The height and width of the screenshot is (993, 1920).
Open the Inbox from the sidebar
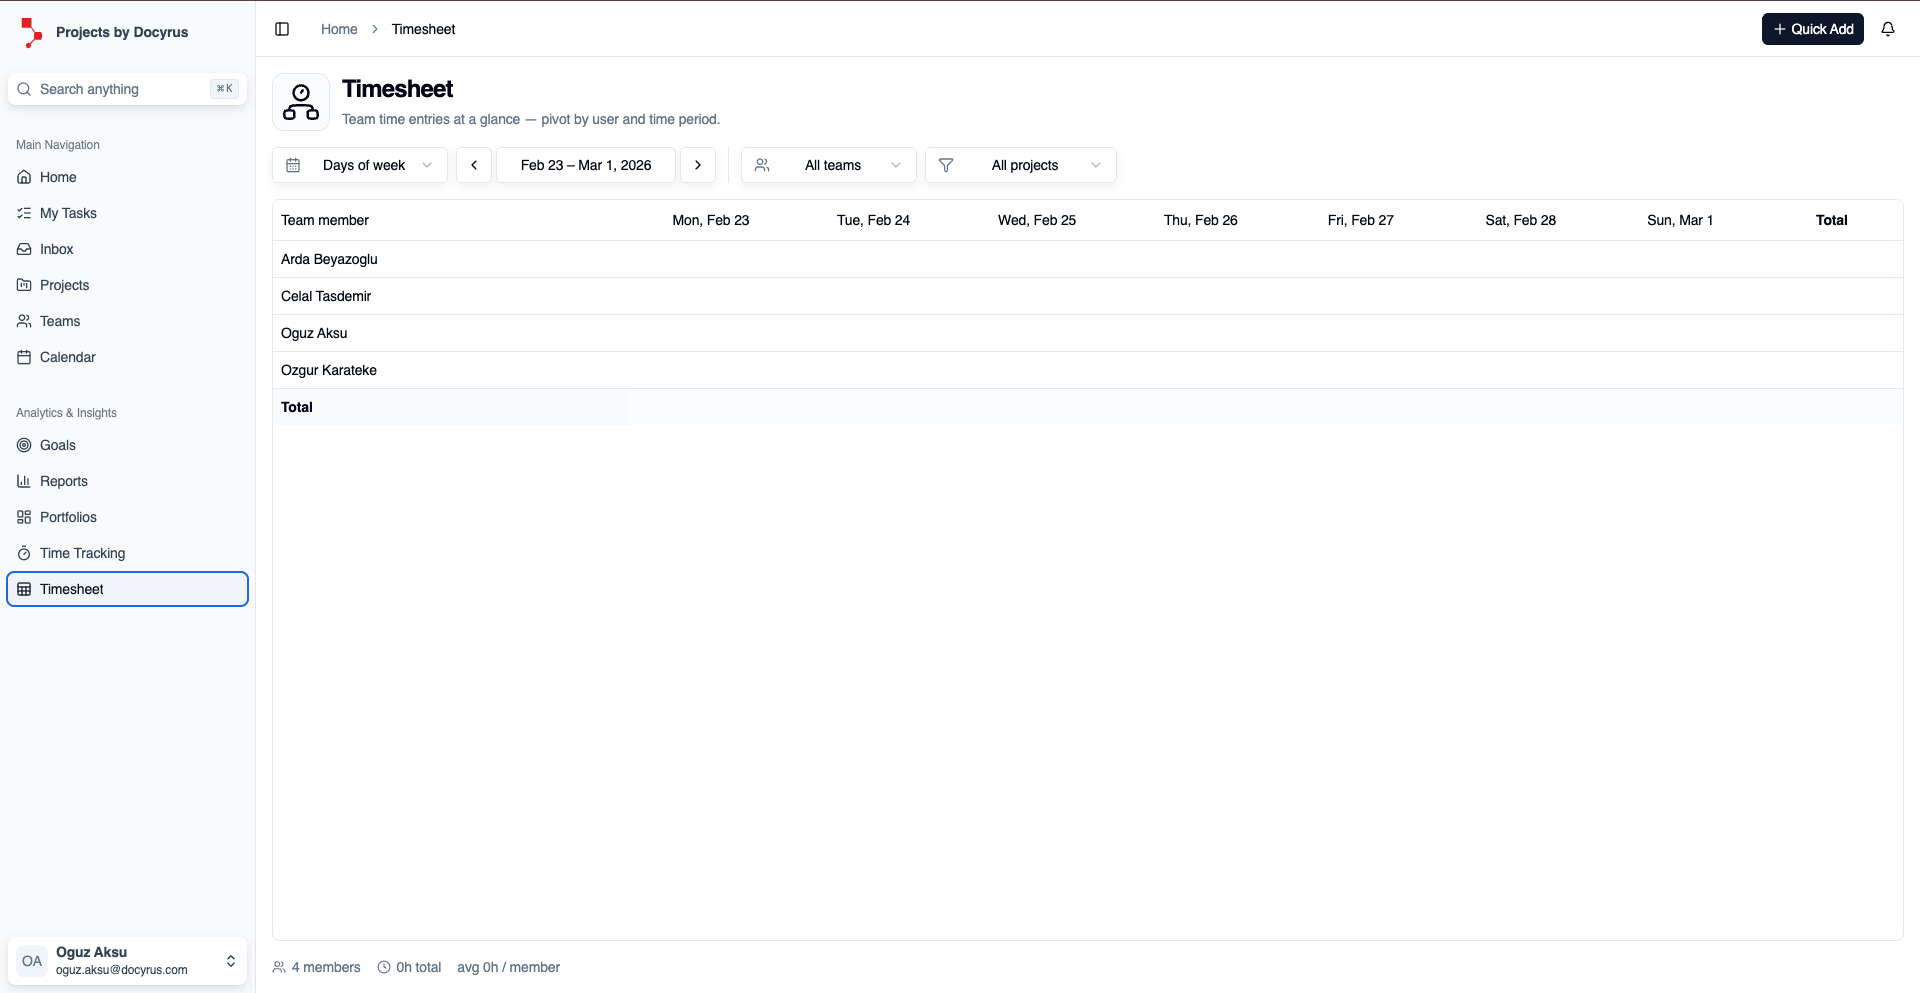(x=23, y=249)
